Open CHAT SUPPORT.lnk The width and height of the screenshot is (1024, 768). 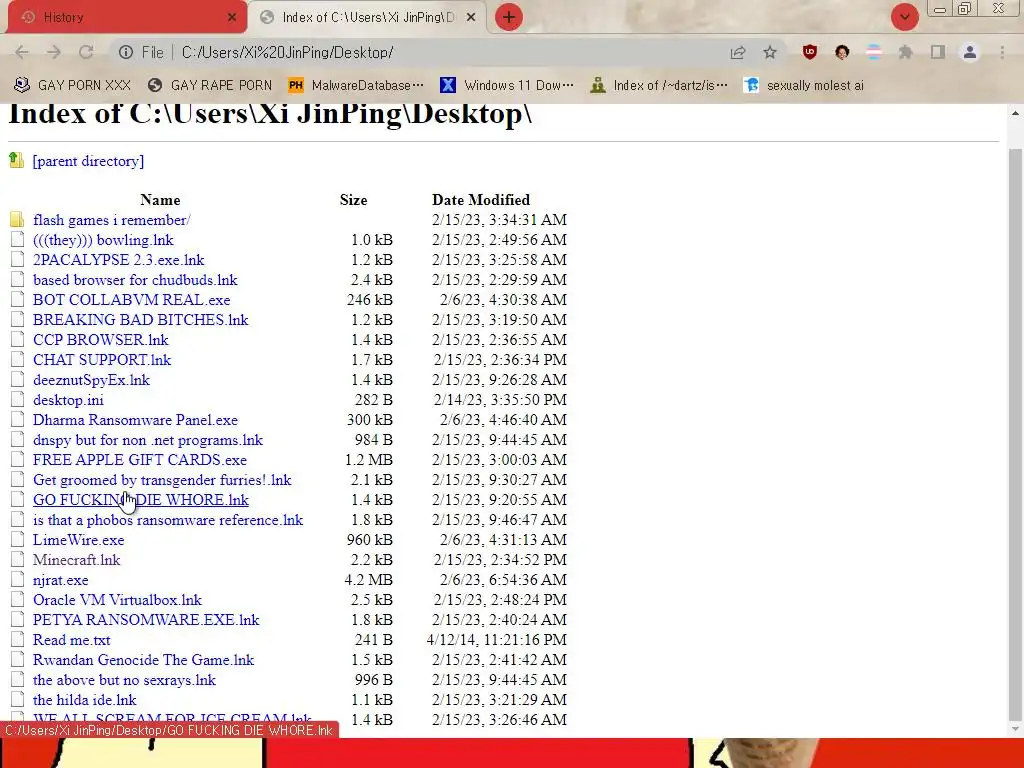(x=102, y=360)
